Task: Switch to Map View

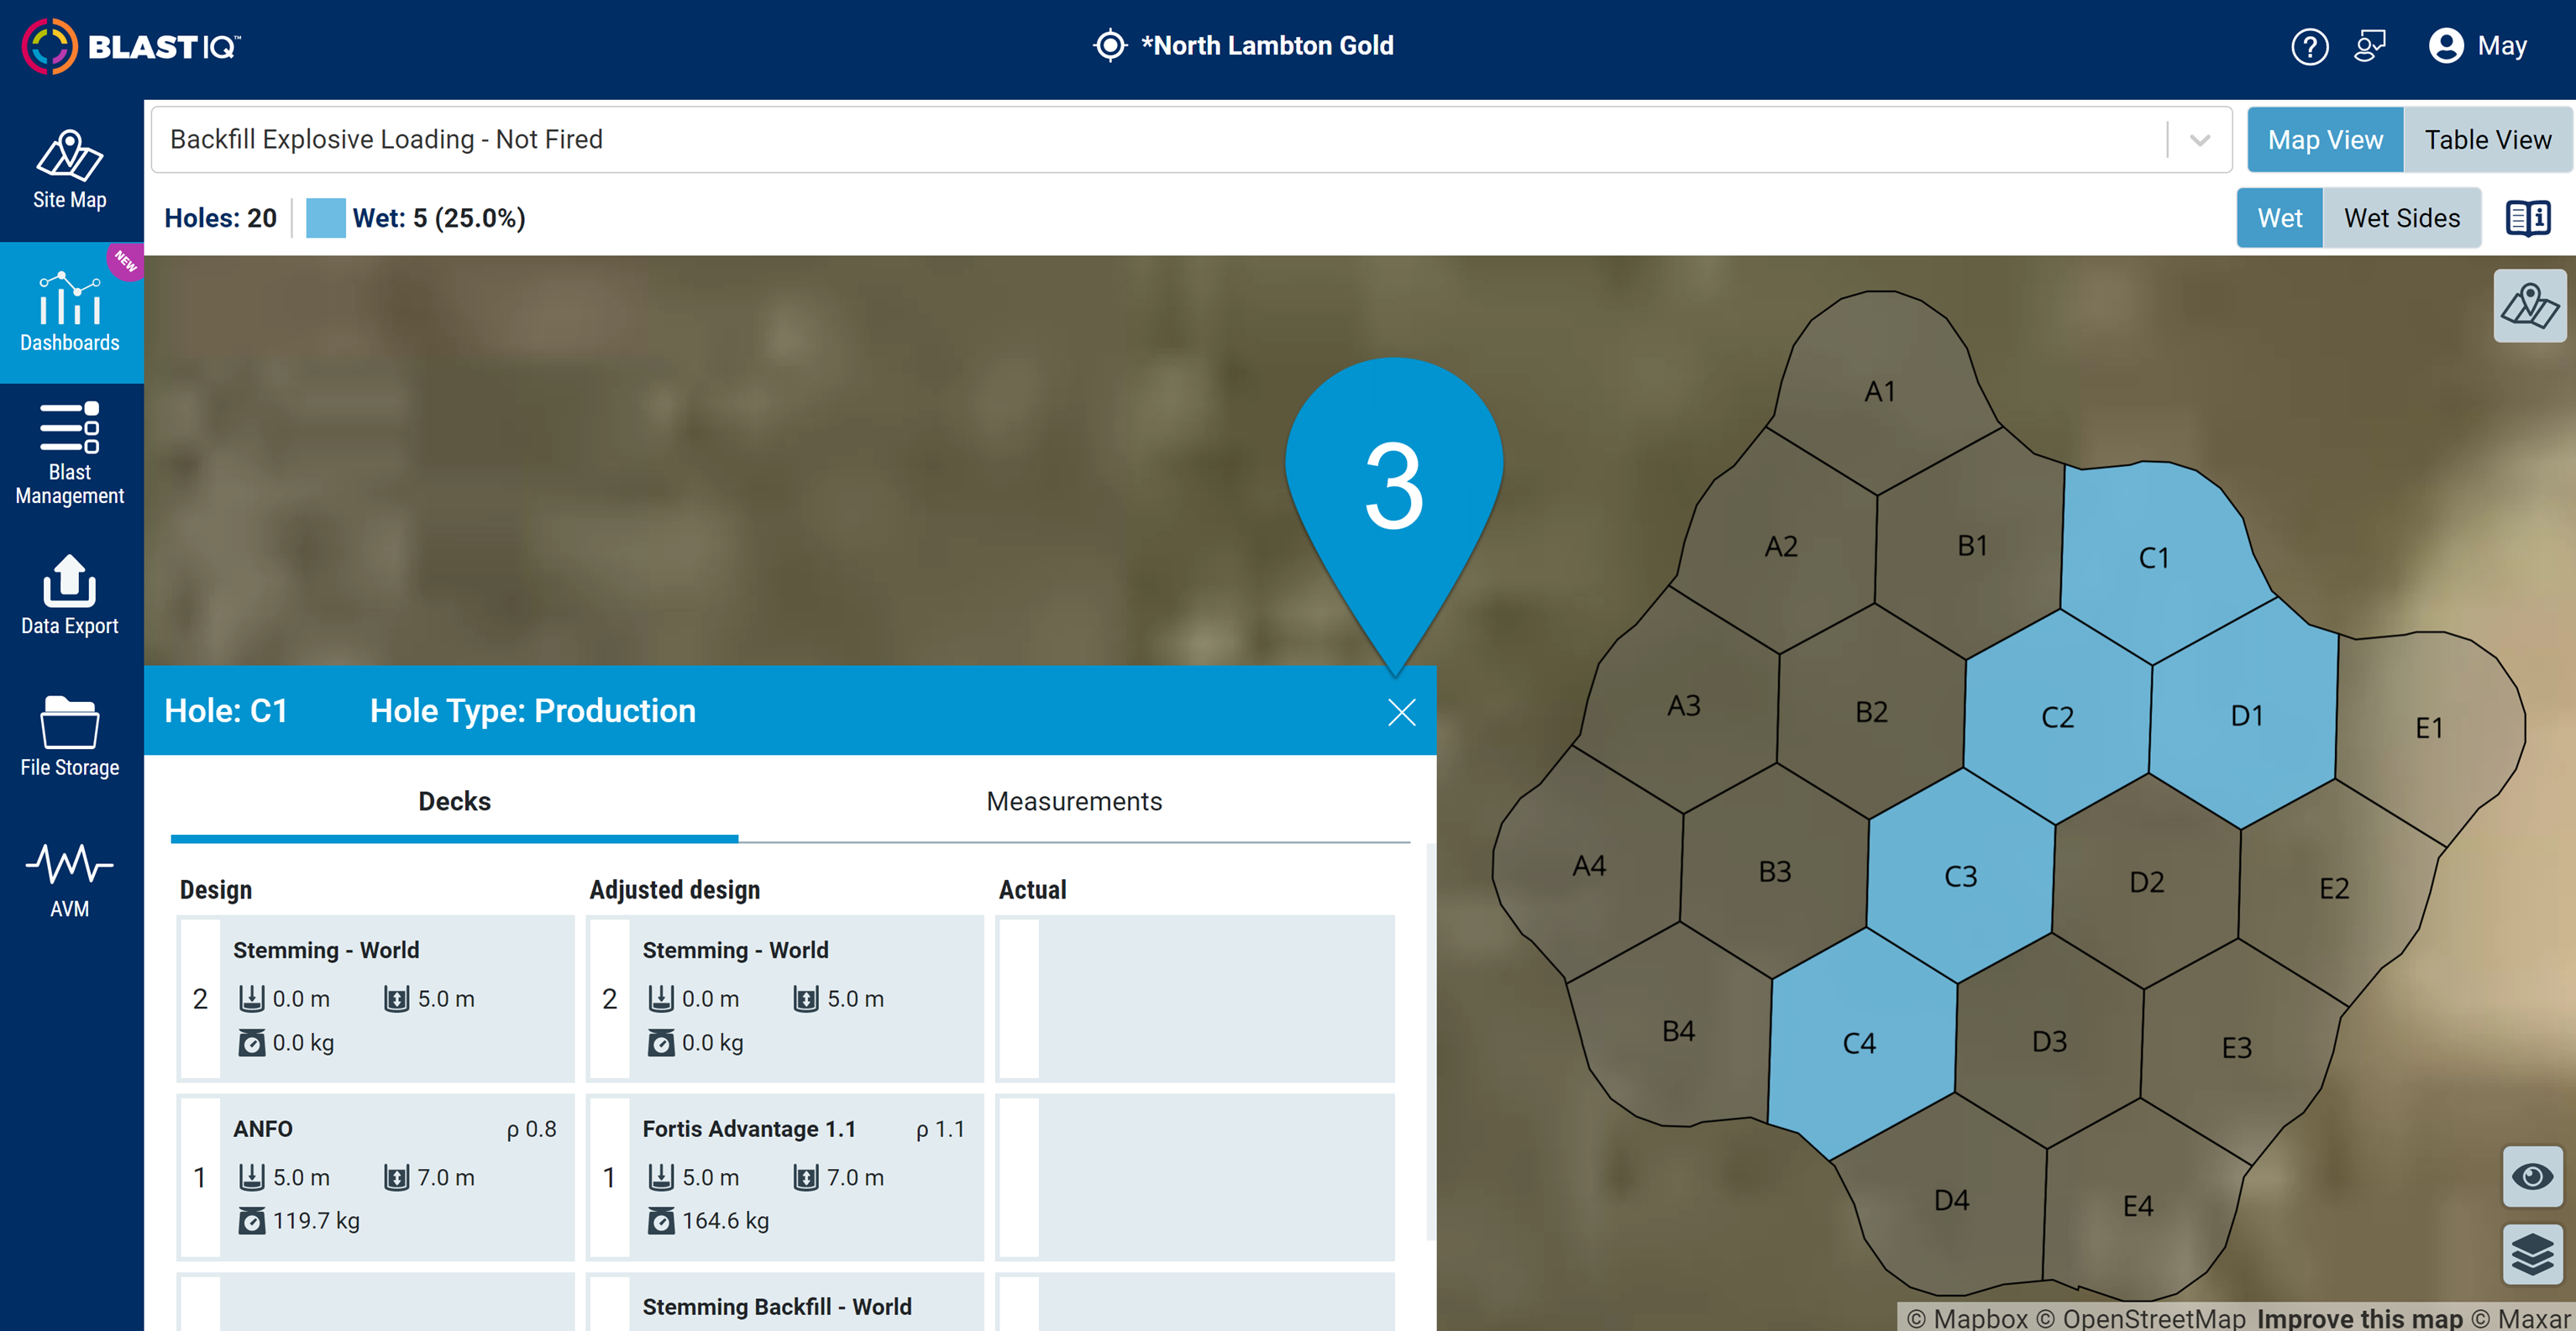Action: click(2325, 140)
